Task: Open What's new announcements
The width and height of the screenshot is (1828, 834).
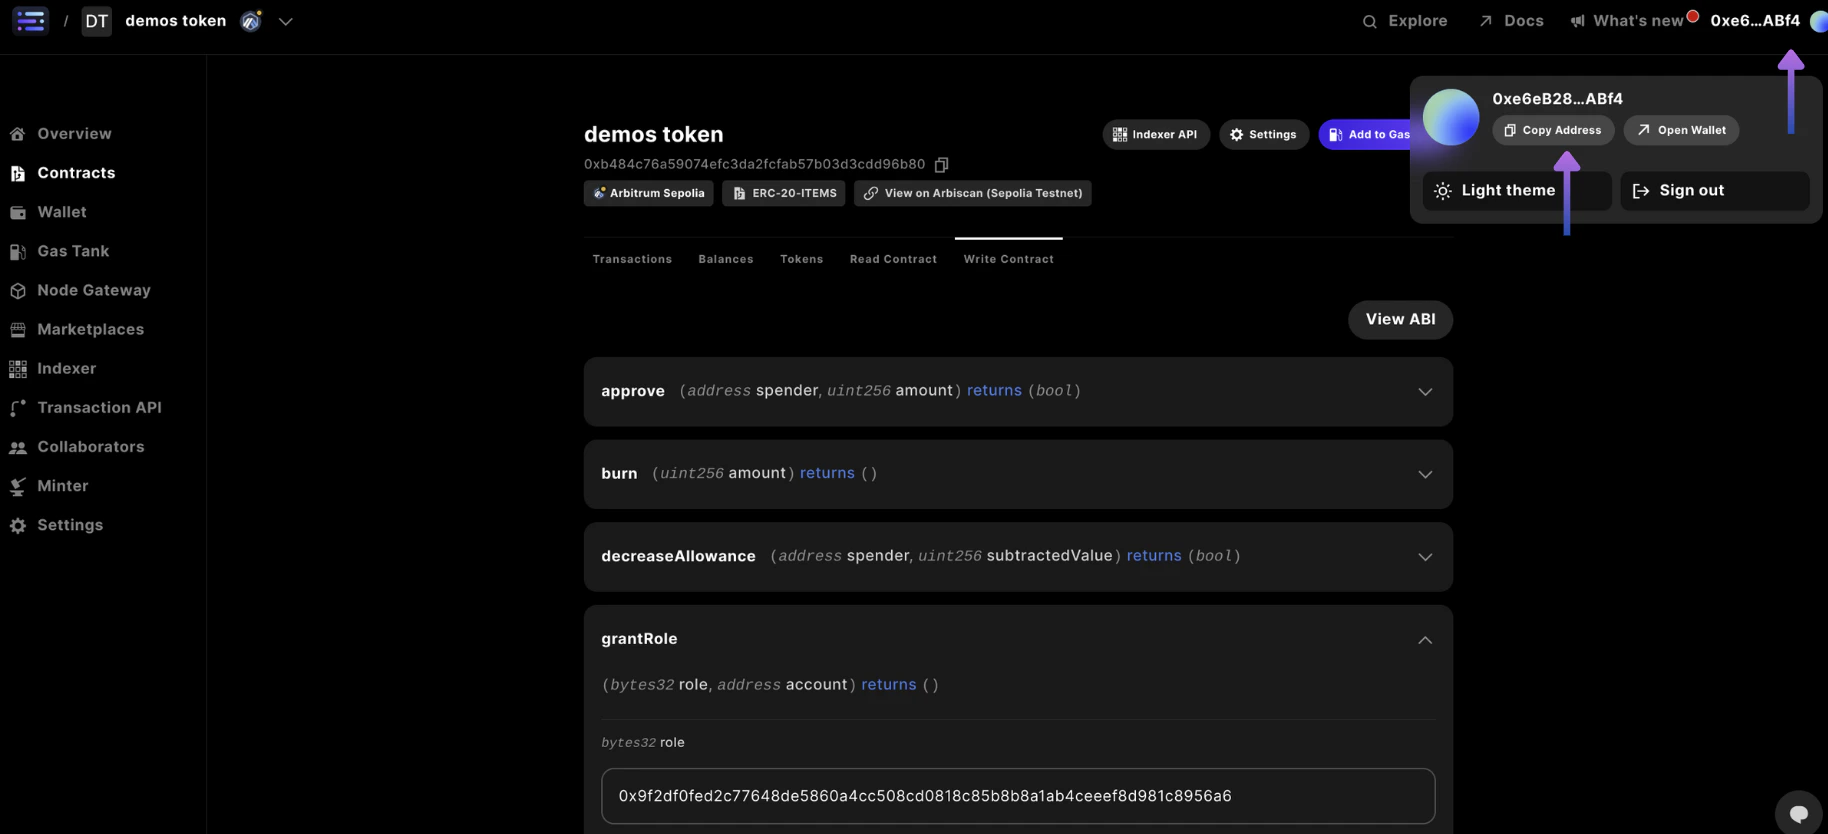Action: [1634, 21]
